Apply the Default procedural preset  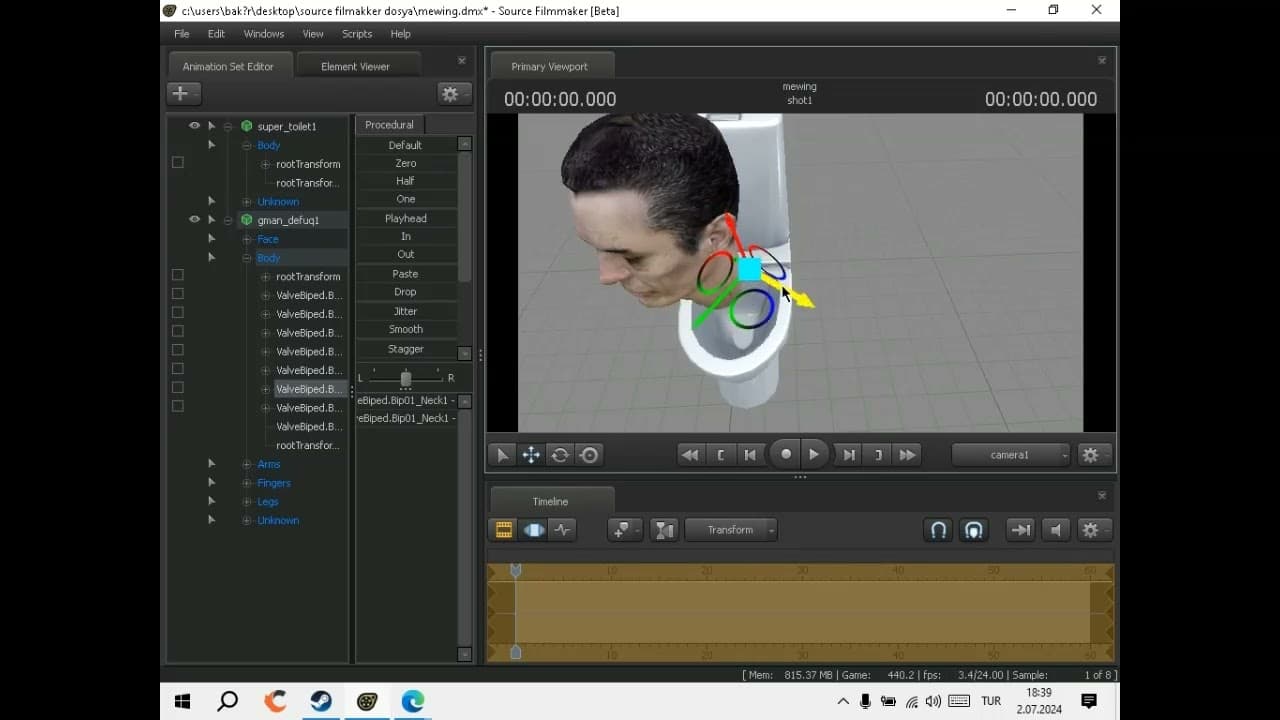tap(406, 145)
